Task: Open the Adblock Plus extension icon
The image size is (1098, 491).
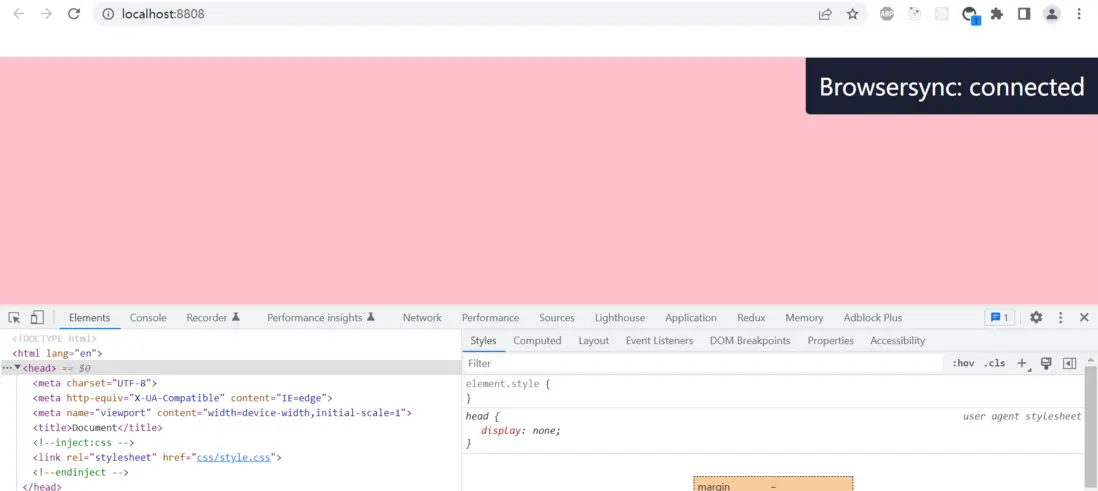Action: (x=887, y=14)
